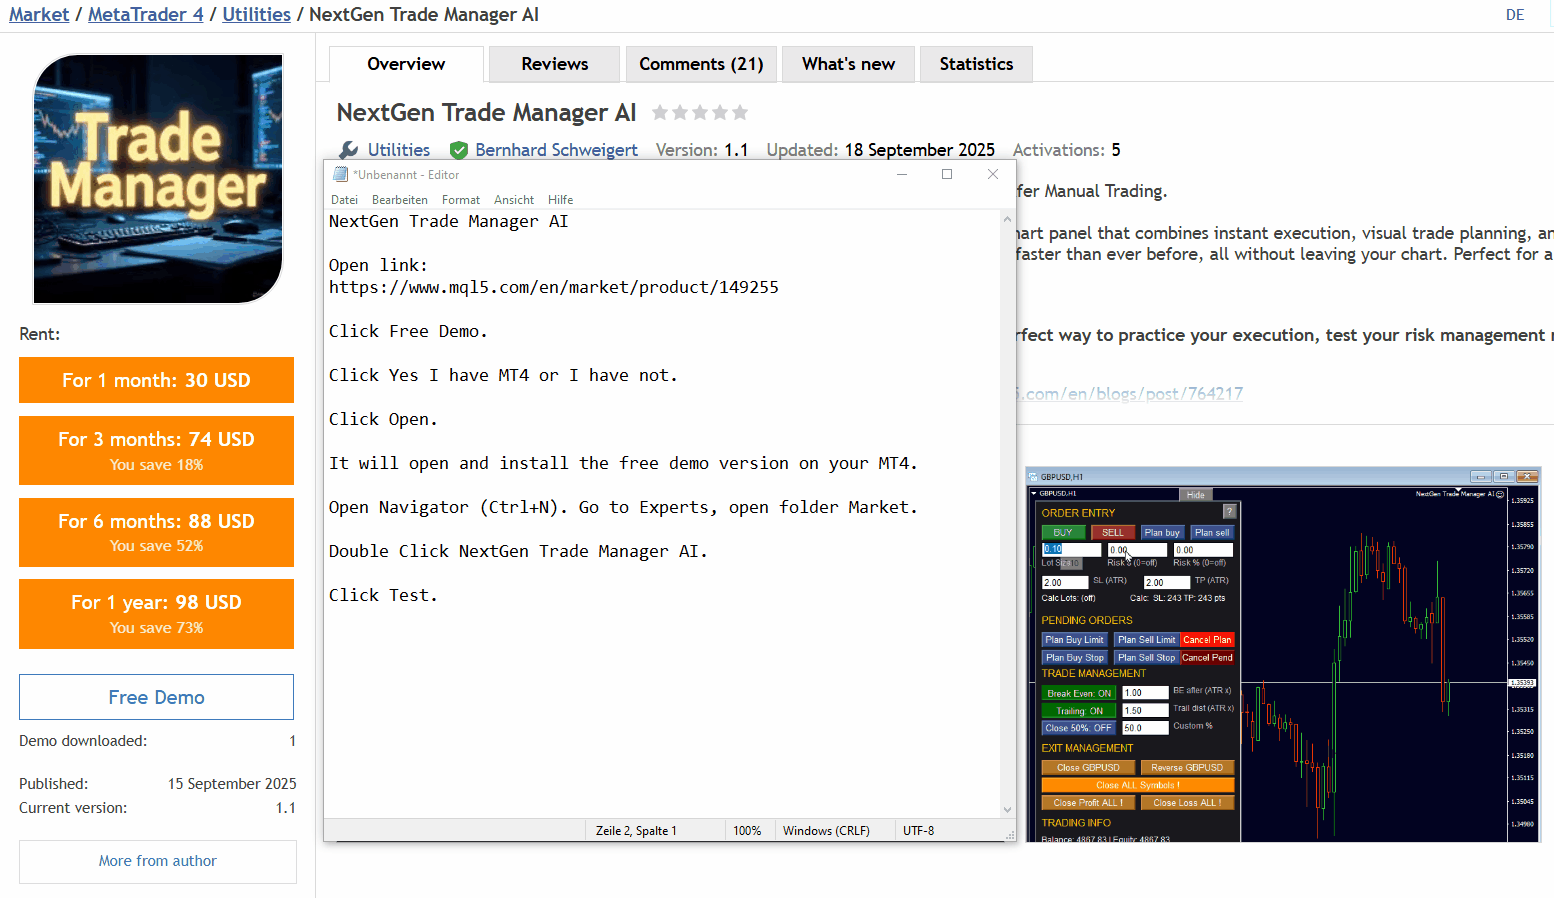Click the 'It will open and install' line
The image size is (1554, 898).
click(623, 463)
